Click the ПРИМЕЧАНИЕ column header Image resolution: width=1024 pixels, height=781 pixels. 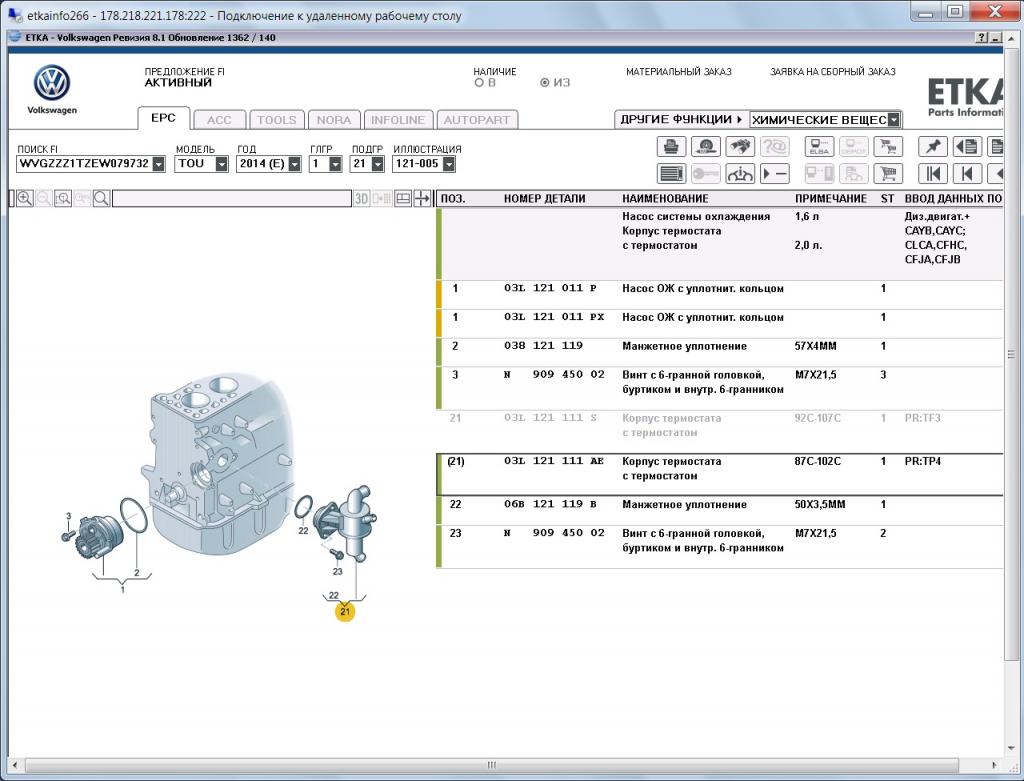(831, 199)
